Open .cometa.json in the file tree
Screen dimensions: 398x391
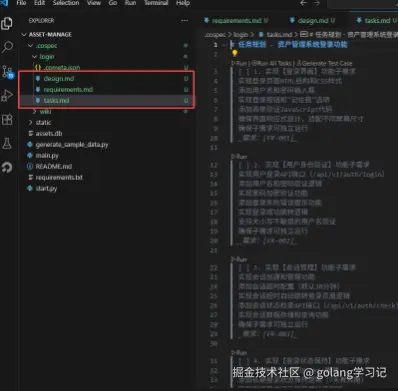pos(62,68)
